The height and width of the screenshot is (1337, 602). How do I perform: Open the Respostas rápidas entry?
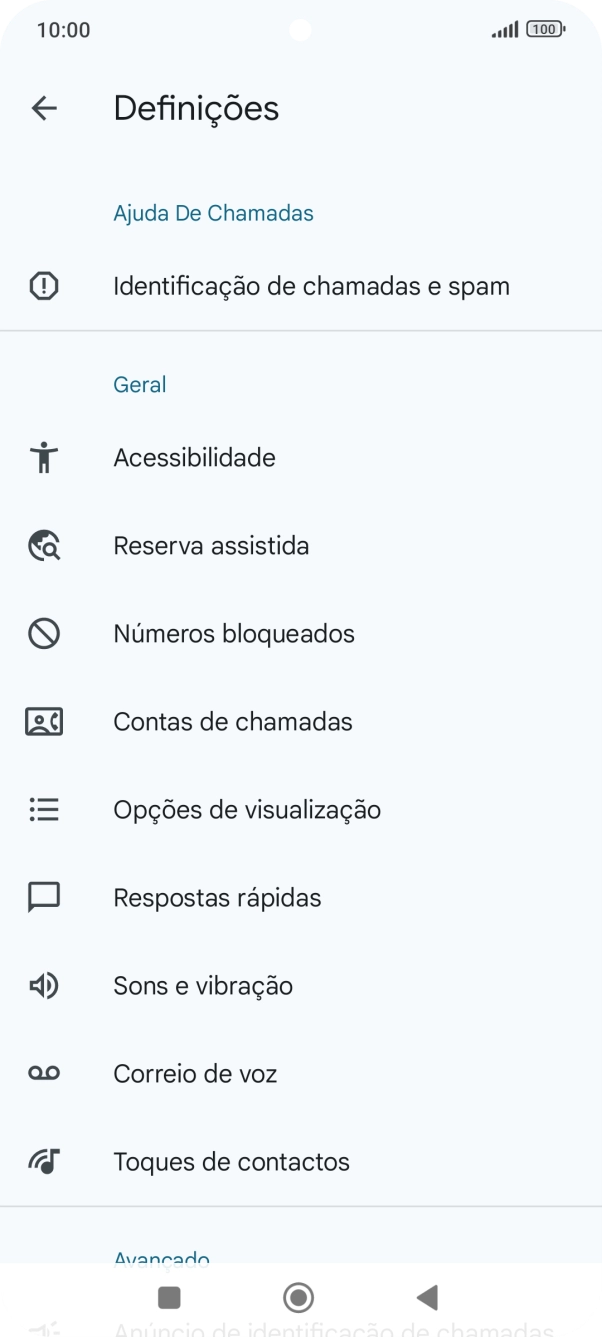217,897
